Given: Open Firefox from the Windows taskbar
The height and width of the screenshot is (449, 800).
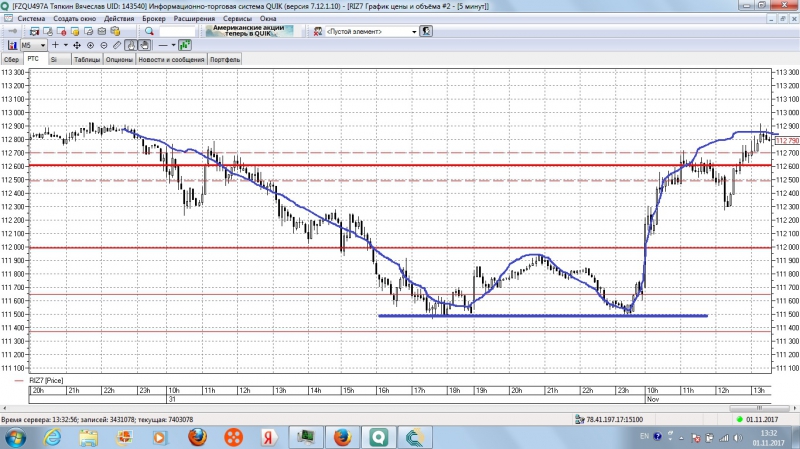Looking at the screenshot, I should coord(197,436).
